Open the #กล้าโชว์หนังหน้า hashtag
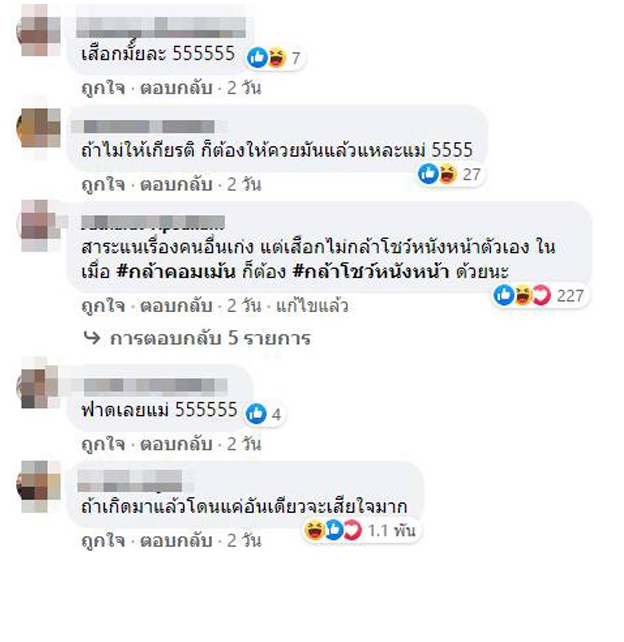 pos(371,271)
